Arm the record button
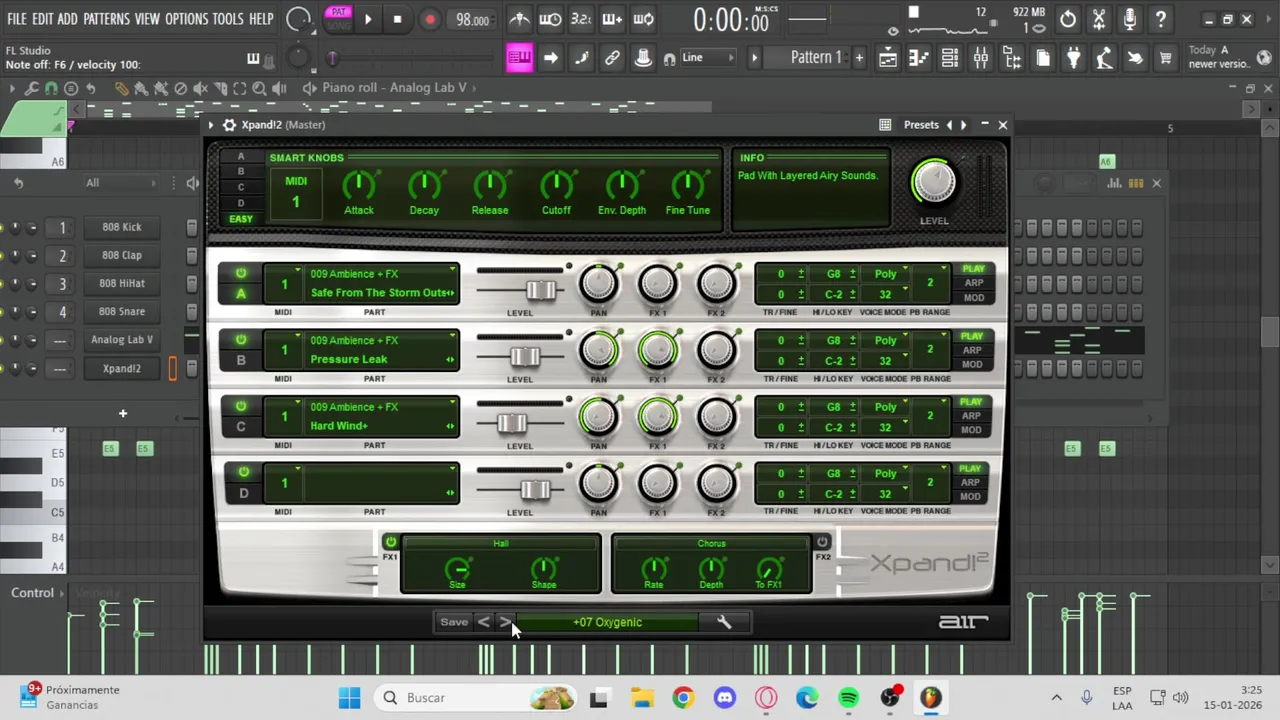 click(430, 19)
